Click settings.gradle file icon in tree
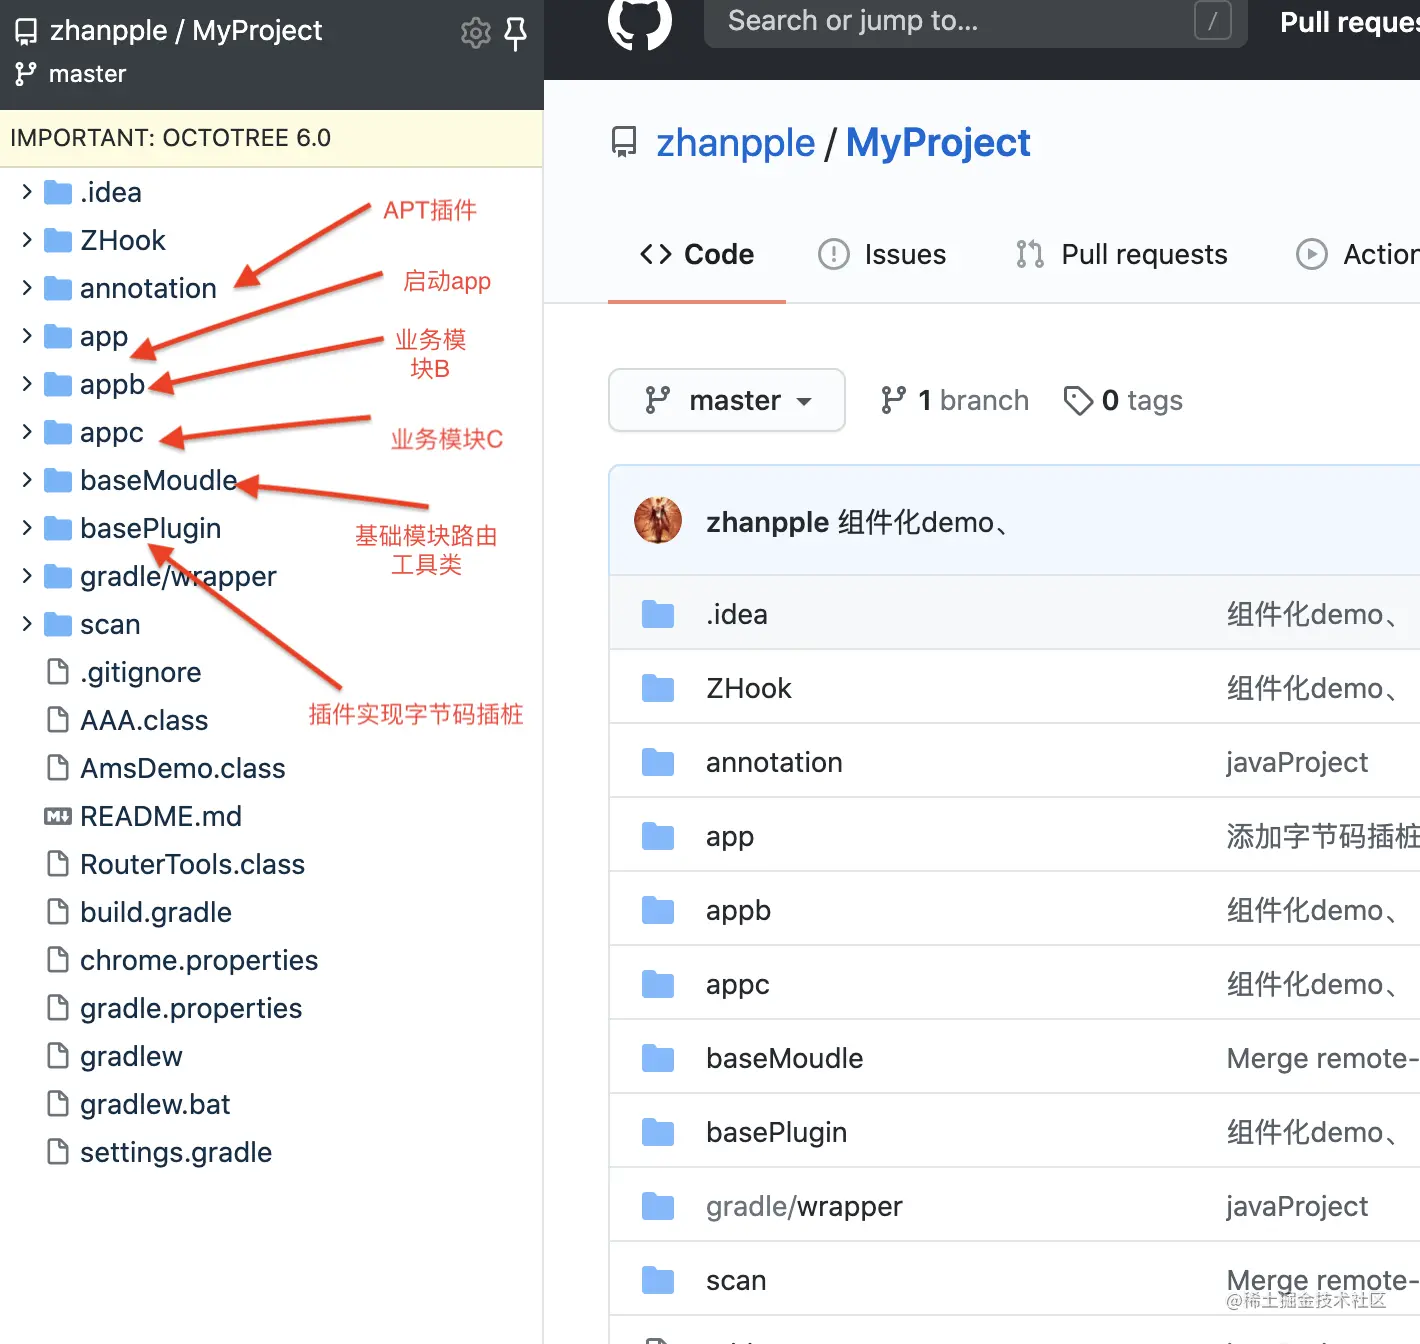 click(x=58, y=1152)
